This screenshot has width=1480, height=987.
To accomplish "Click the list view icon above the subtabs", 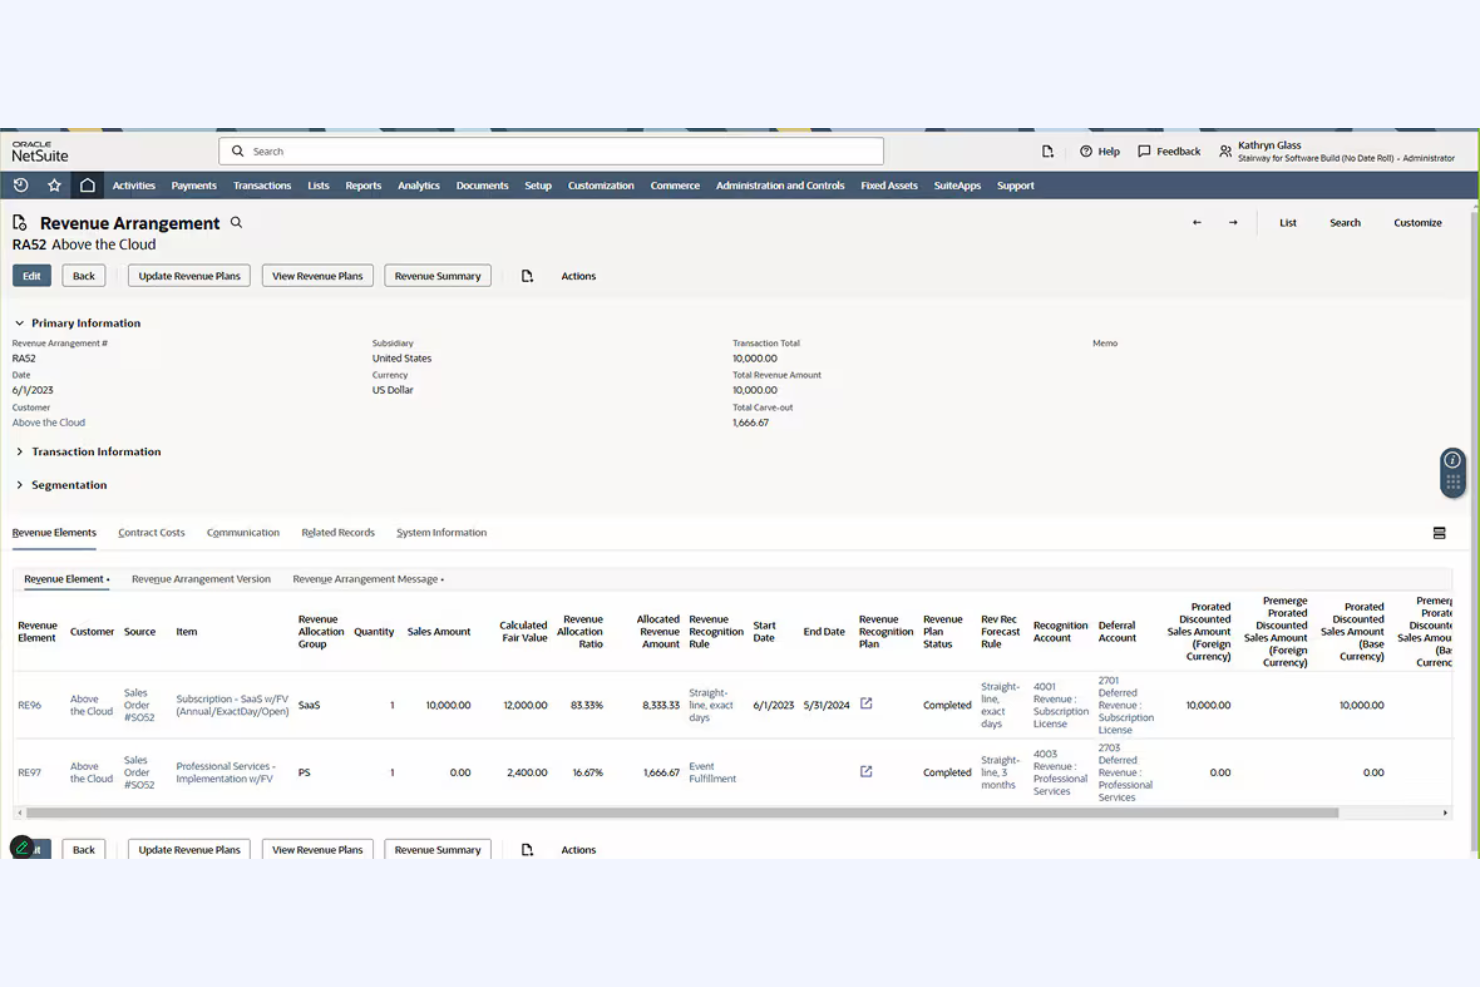I will pyautogui.click(x=1438, y=533).
